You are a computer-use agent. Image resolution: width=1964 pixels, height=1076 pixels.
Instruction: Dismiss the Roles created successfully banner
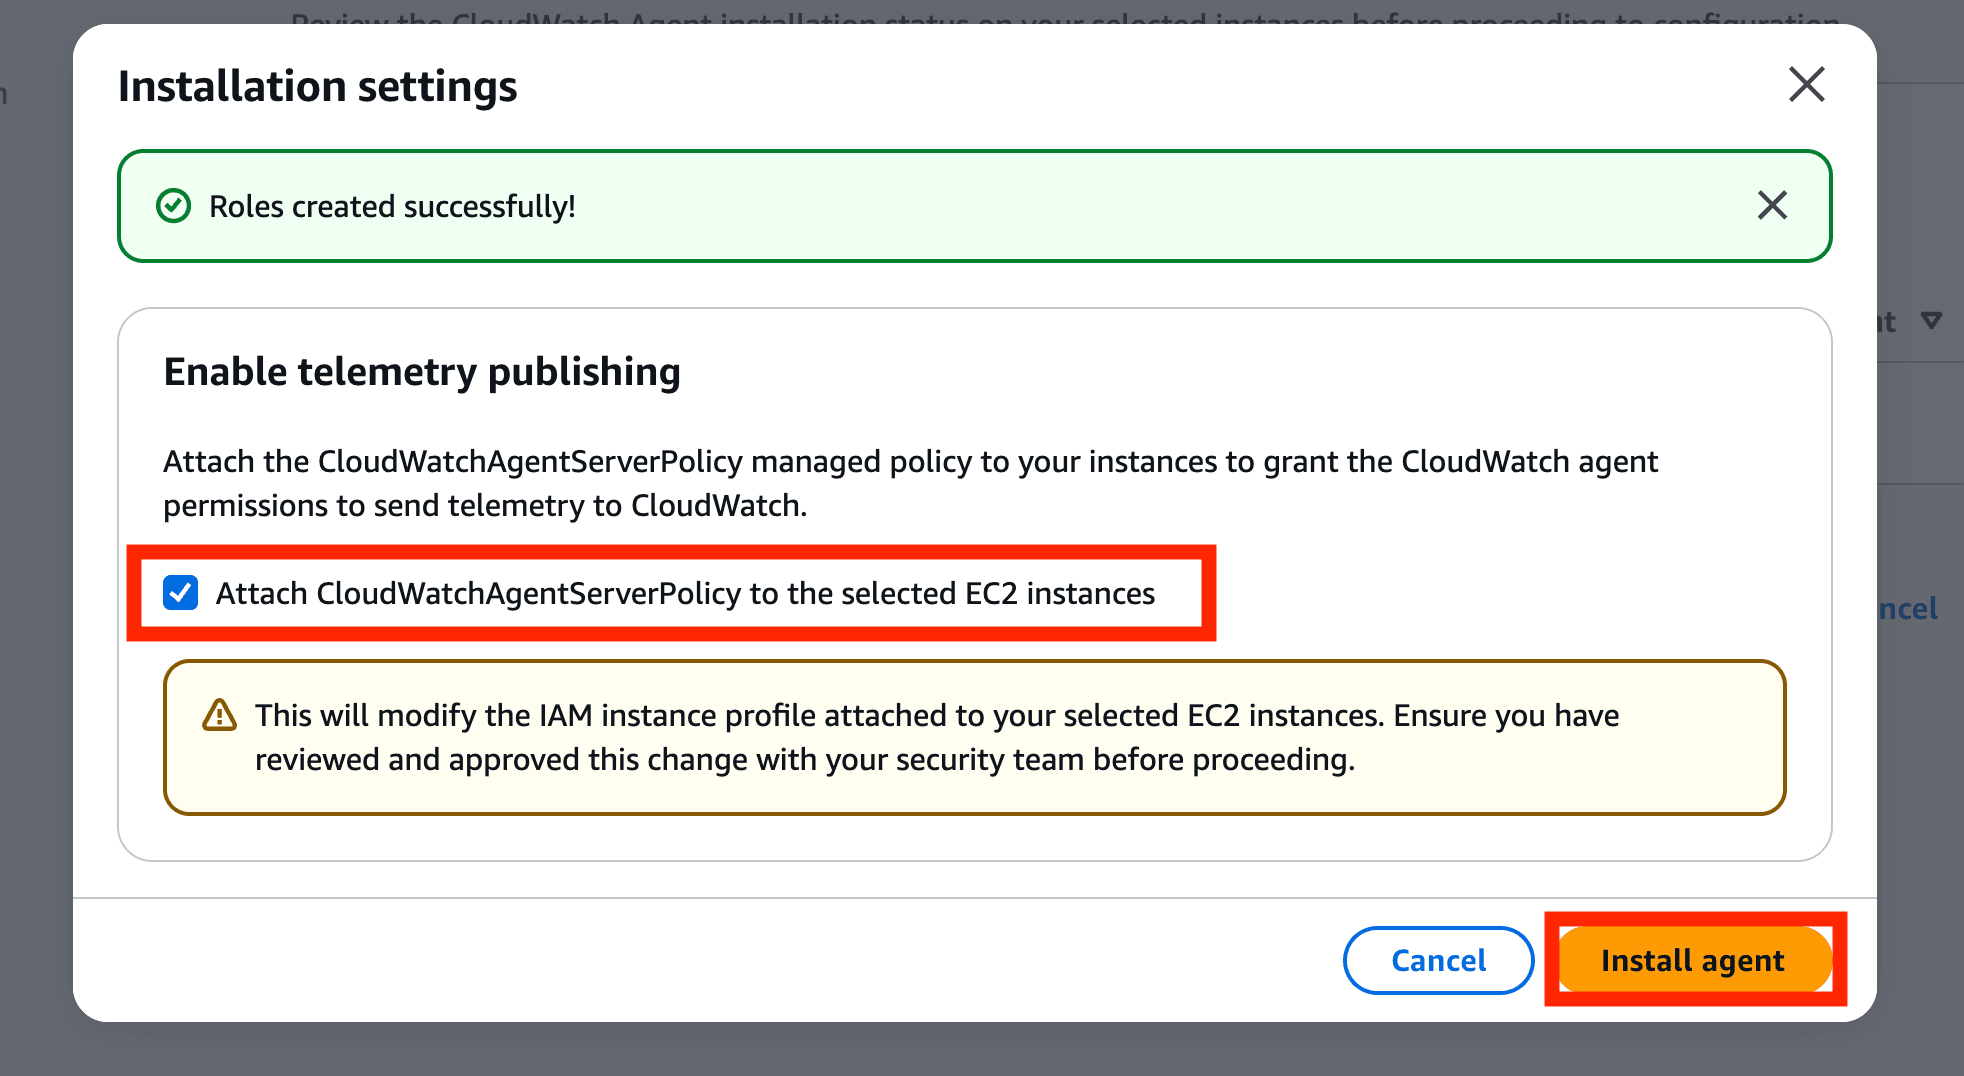[x=1772, y=205]
